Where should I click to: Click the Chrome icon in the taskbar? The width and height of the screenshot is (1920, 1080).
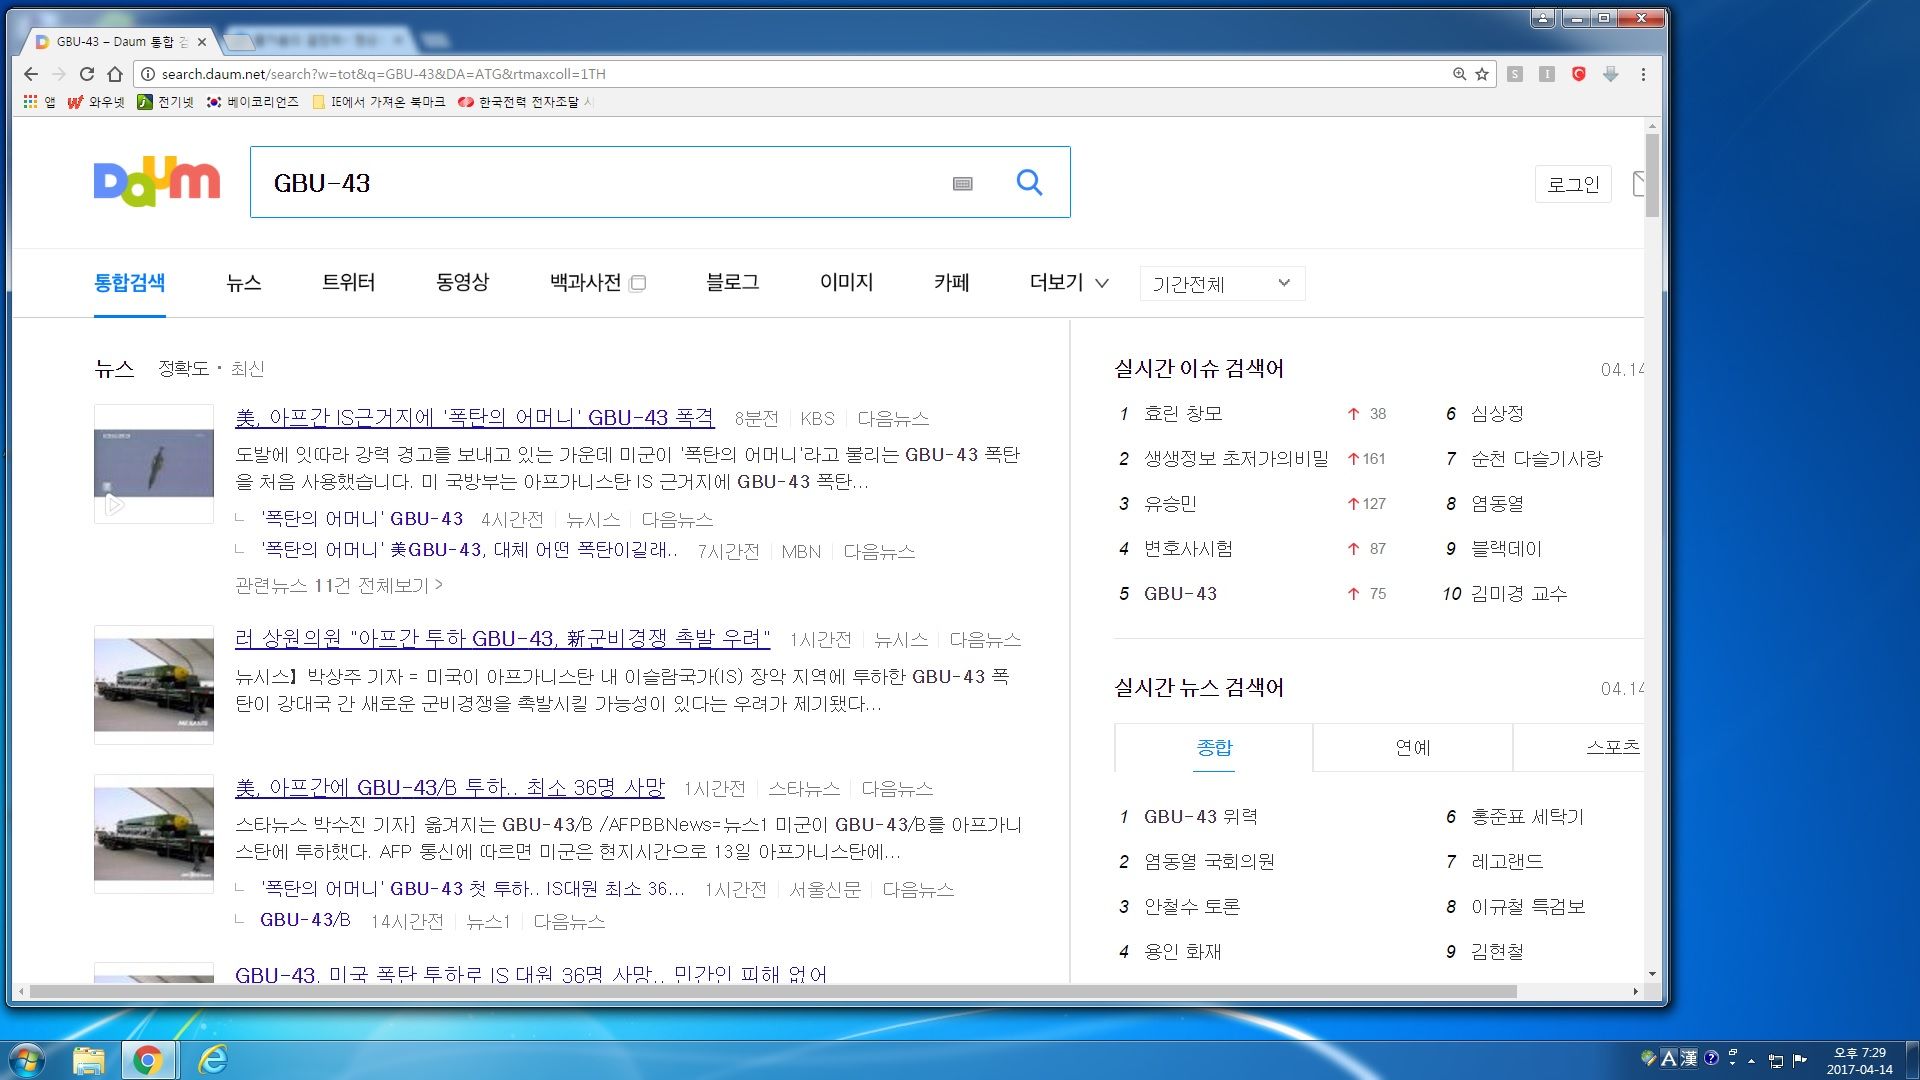coord(148,1060)
